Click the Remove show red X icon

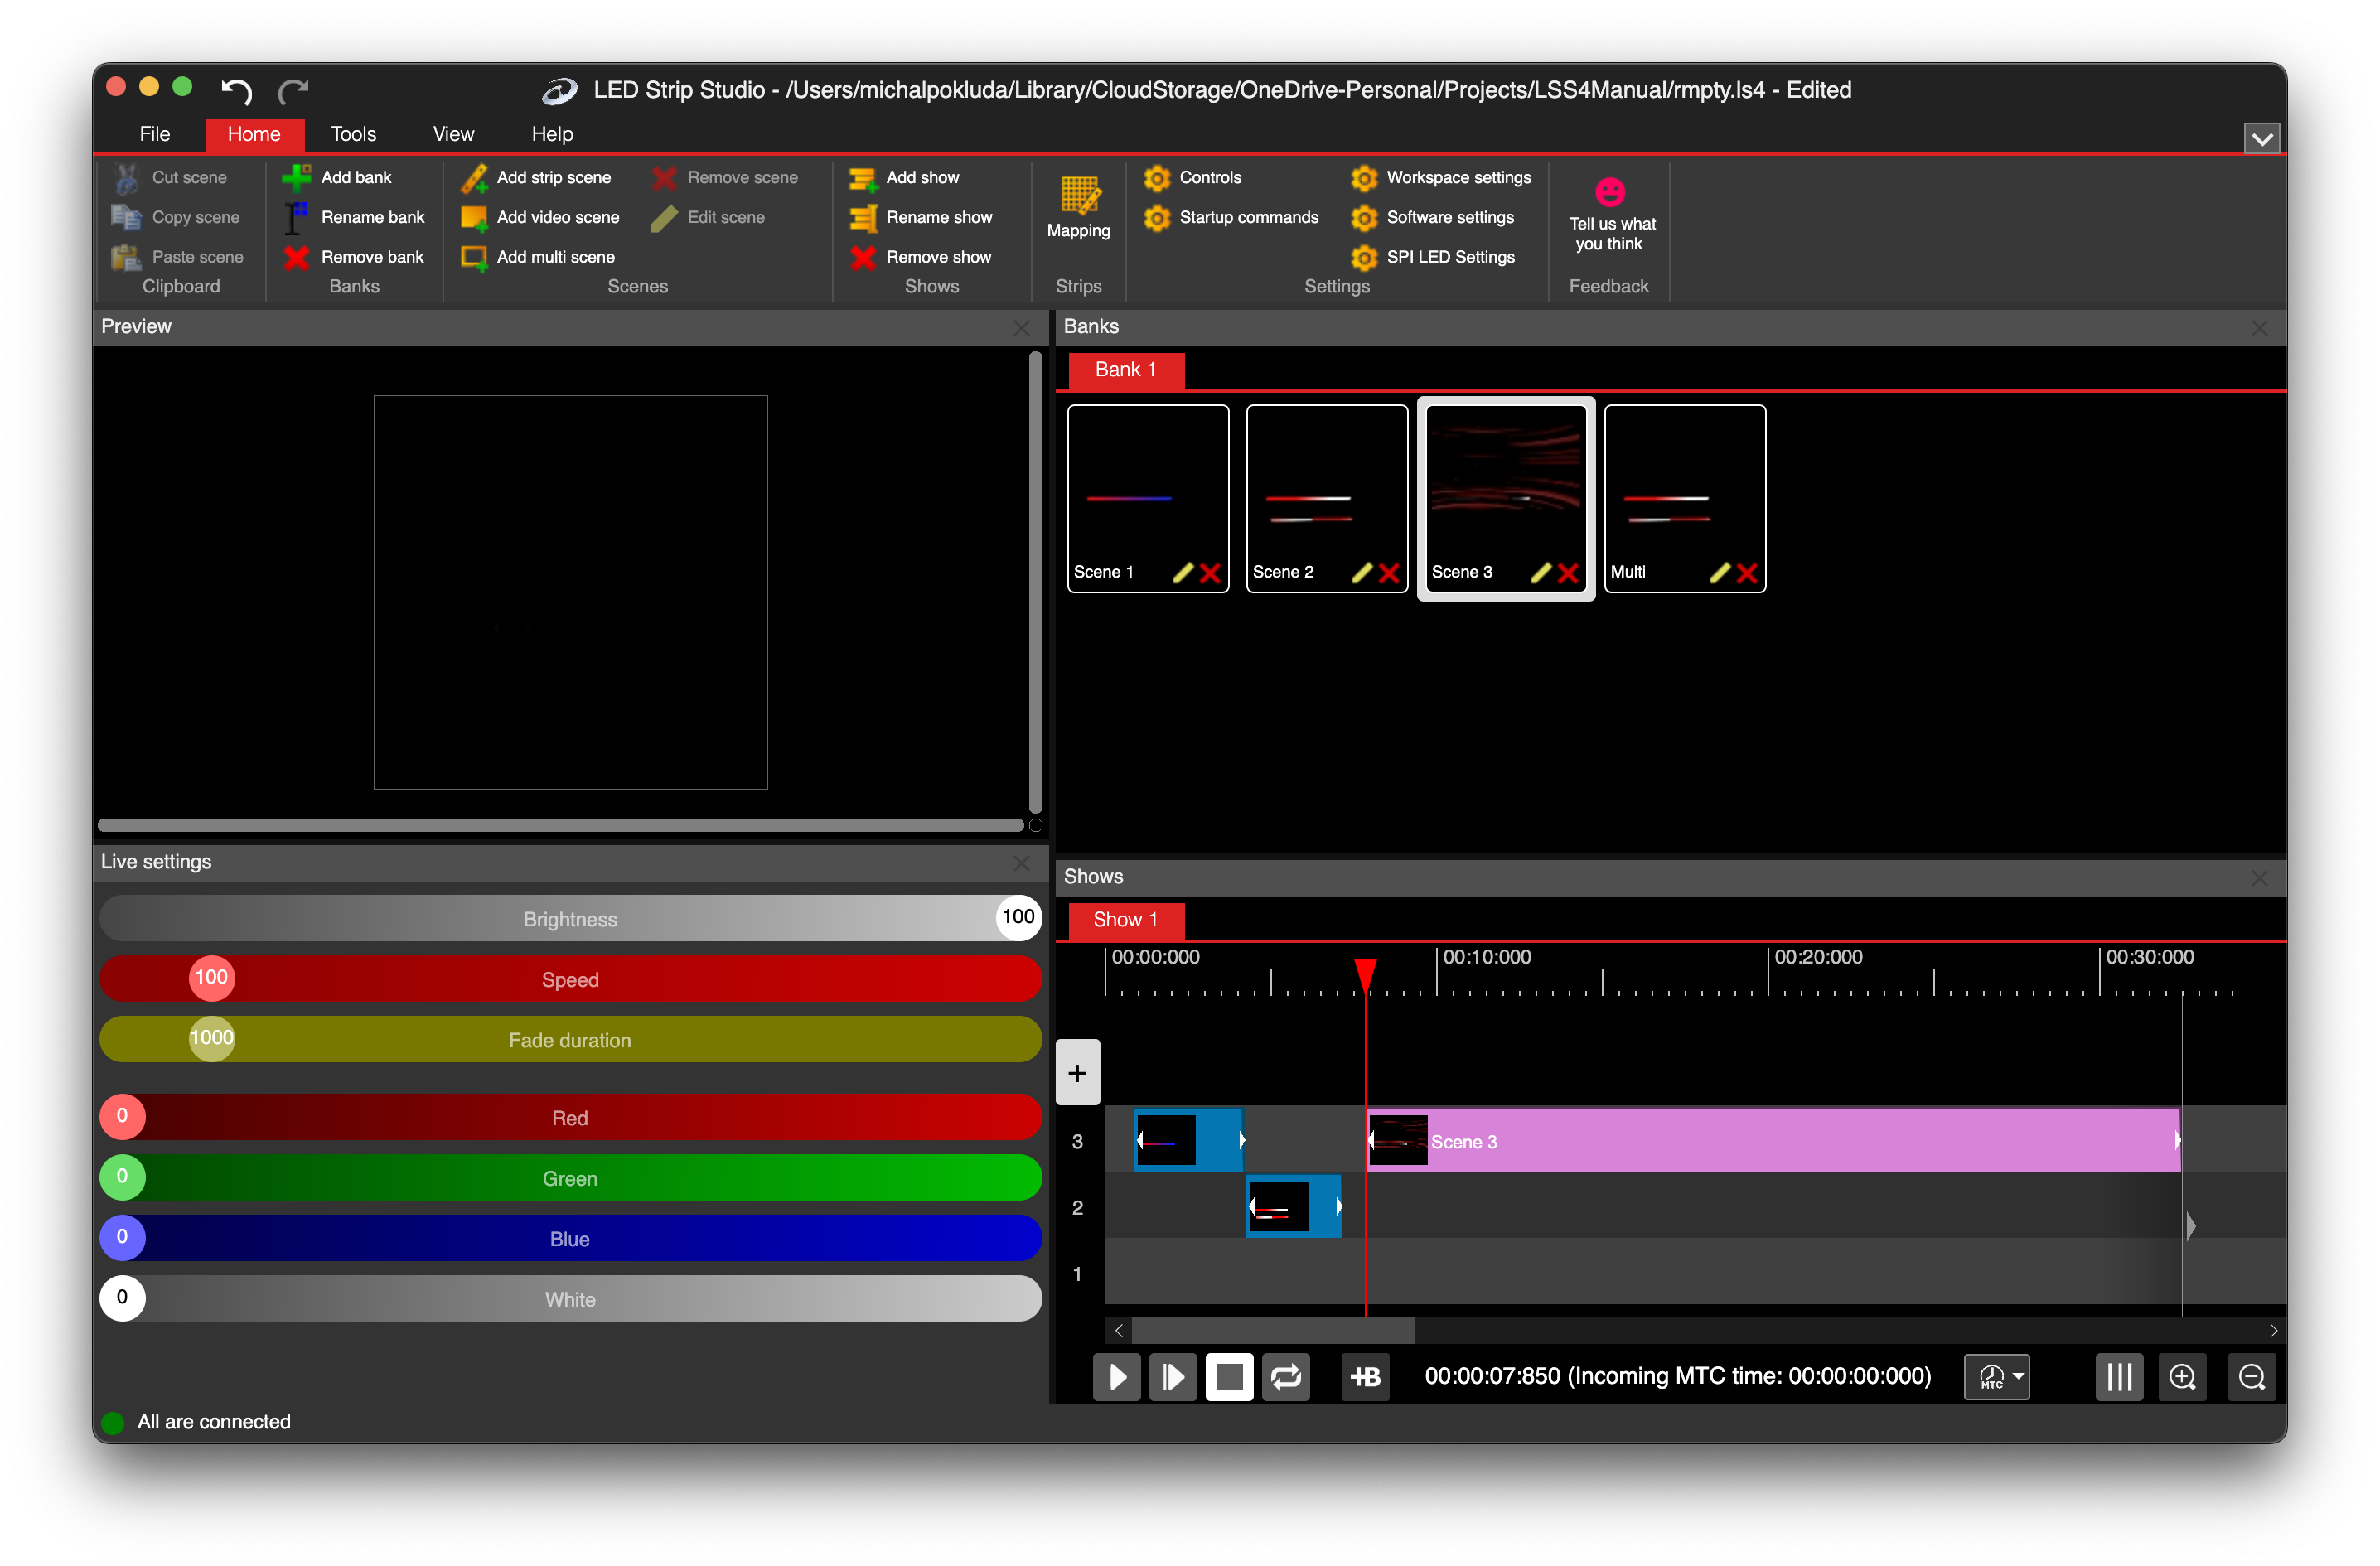tap(863, 257)
